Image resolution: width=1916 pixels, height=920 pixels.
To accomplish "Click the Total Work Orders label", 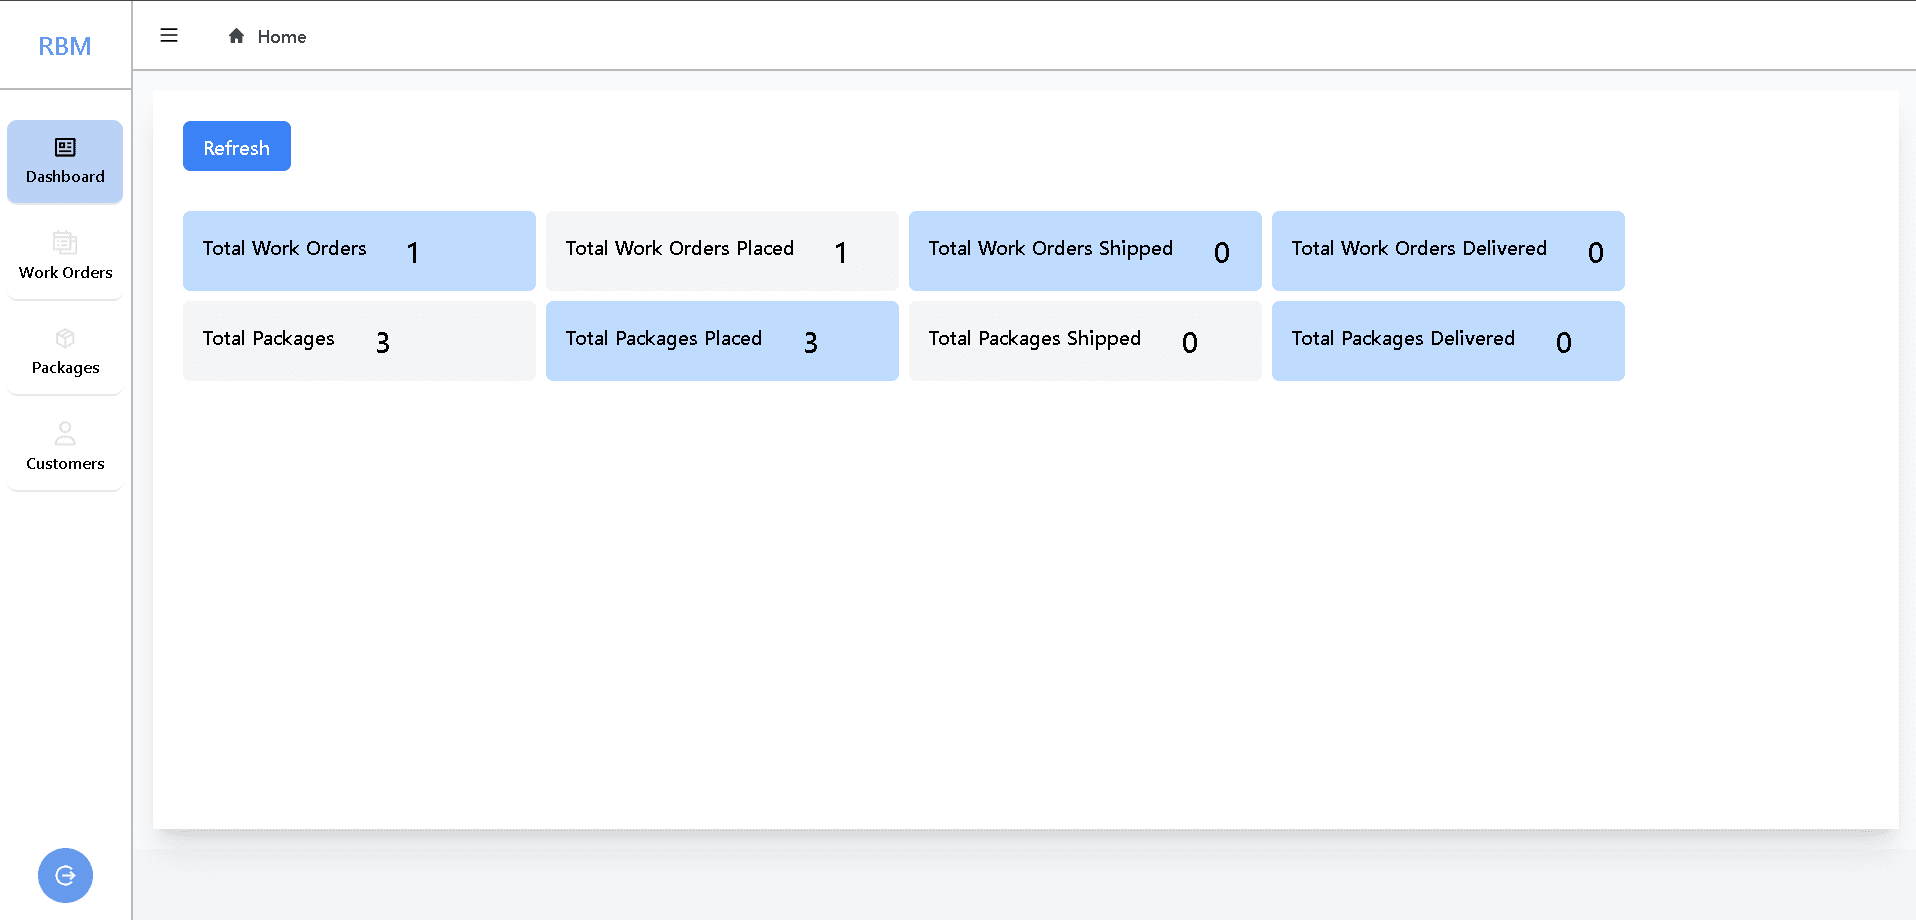I will pyautogui.click(x=285, y=248).
